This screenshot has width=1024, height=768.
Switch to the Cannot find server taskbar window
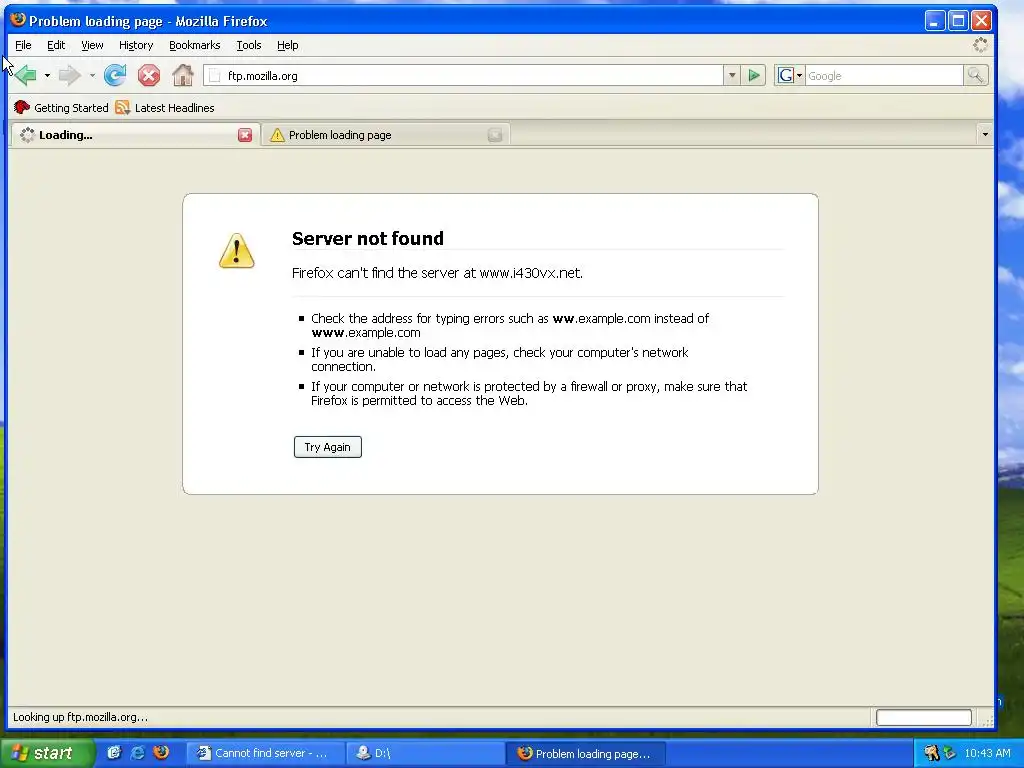[x=266, y=754]
